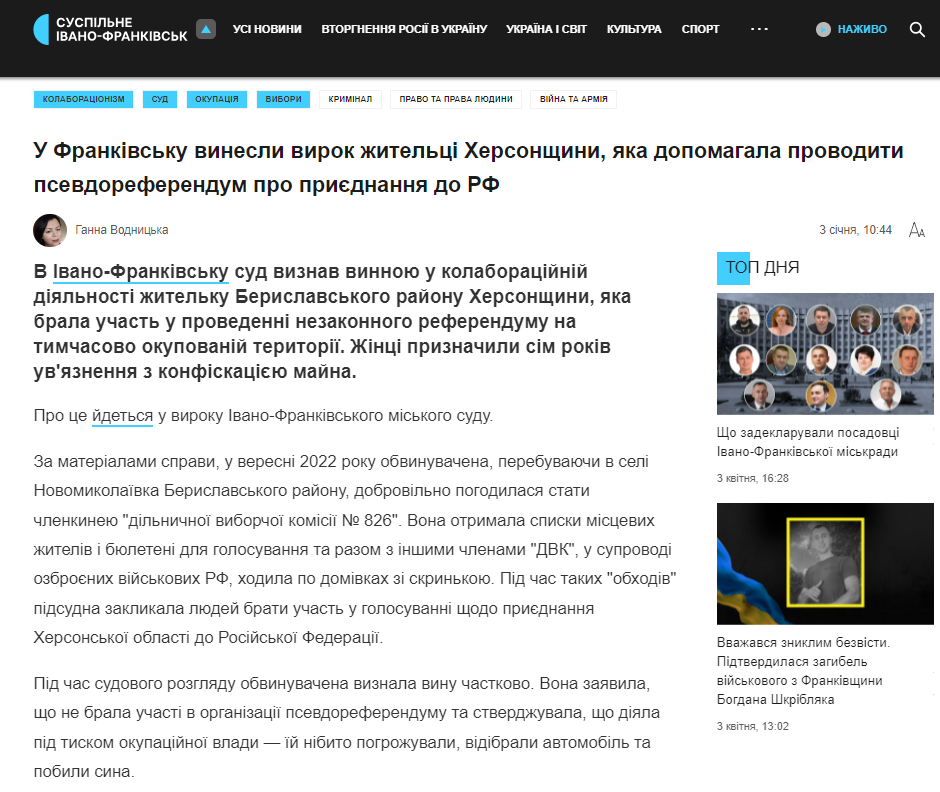Select the ВІЙНА ТА АРМІЯ tag
This screenshot has width=940, height=792.
click(x=573, y=99)
